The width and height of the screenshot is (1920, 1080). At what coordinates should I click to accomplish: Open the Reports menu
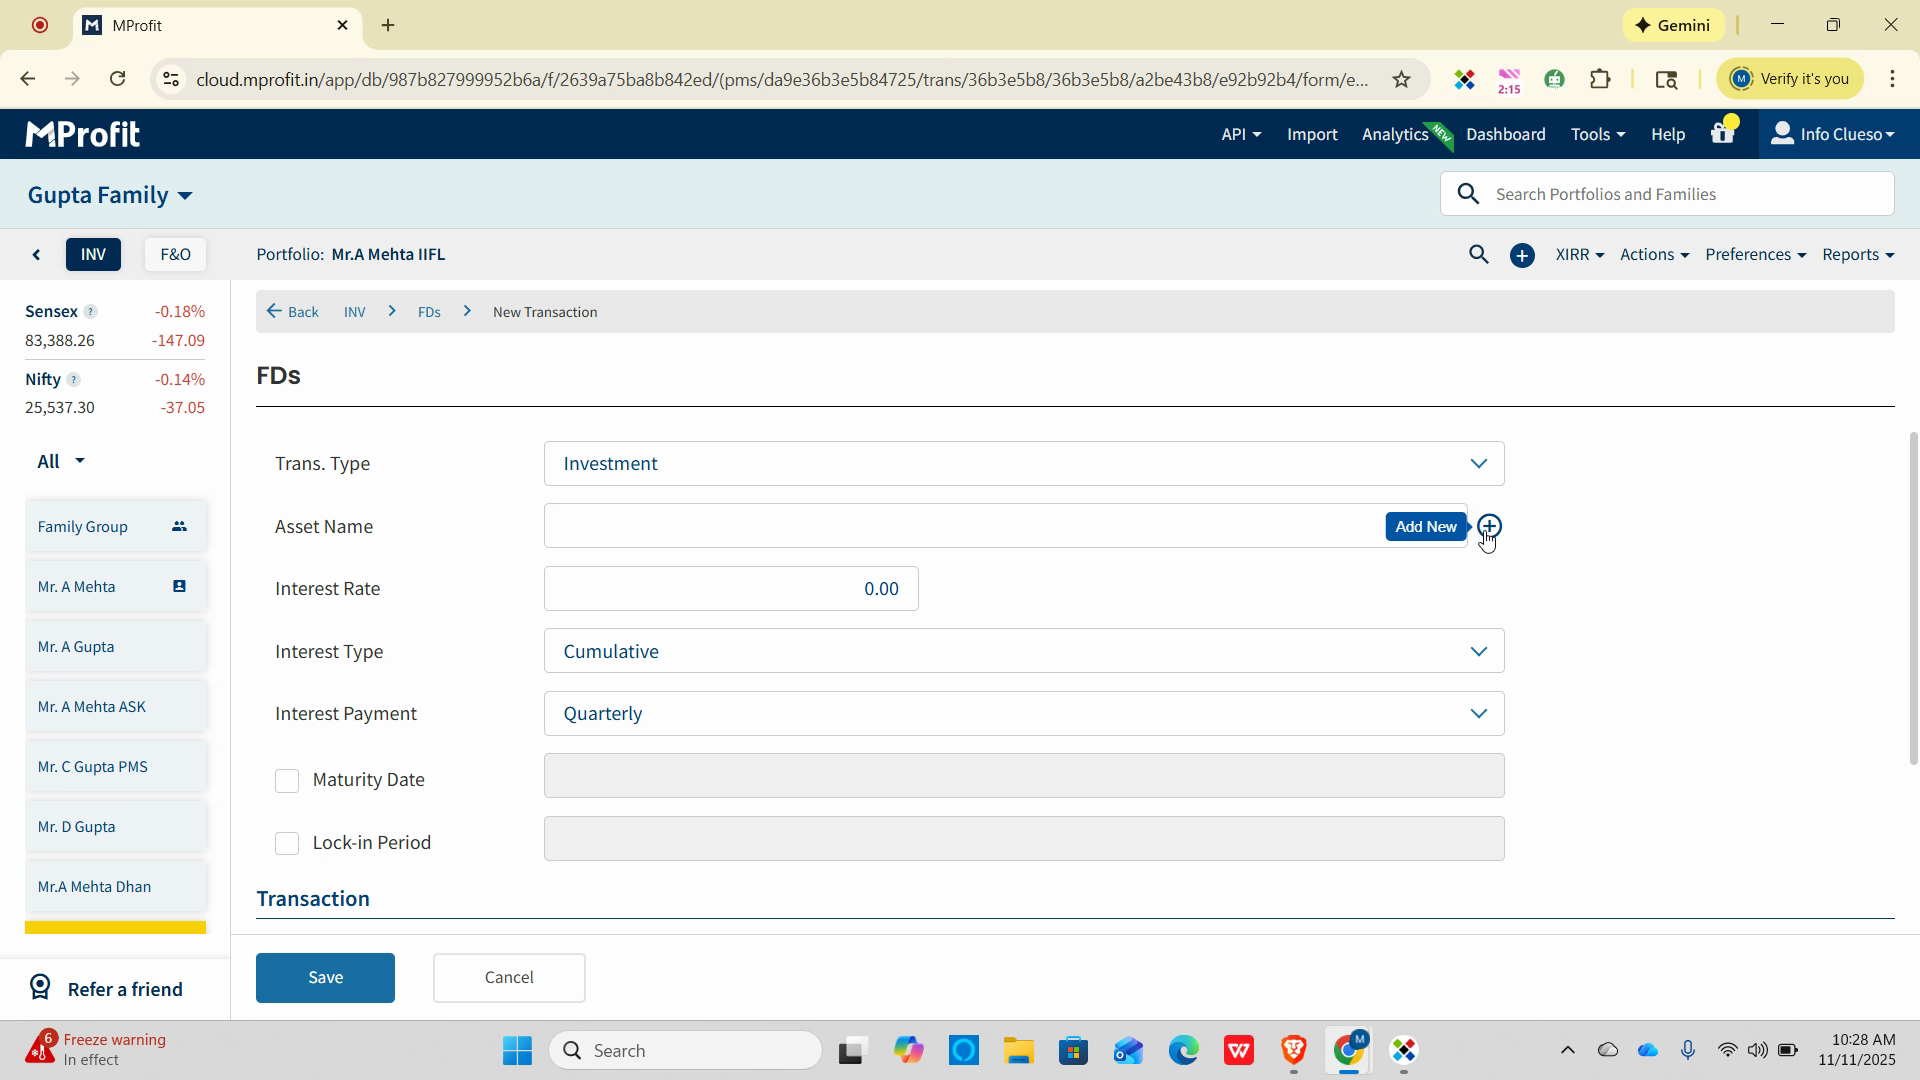pos(1857,255)
